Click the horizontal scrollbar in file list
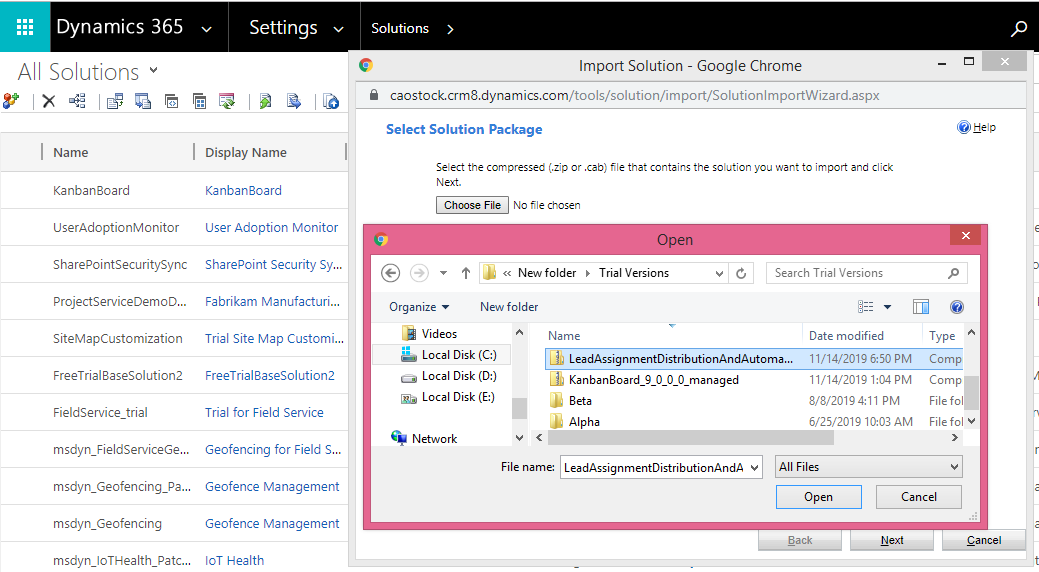The image size is (1039, 572). click(690, 437)
